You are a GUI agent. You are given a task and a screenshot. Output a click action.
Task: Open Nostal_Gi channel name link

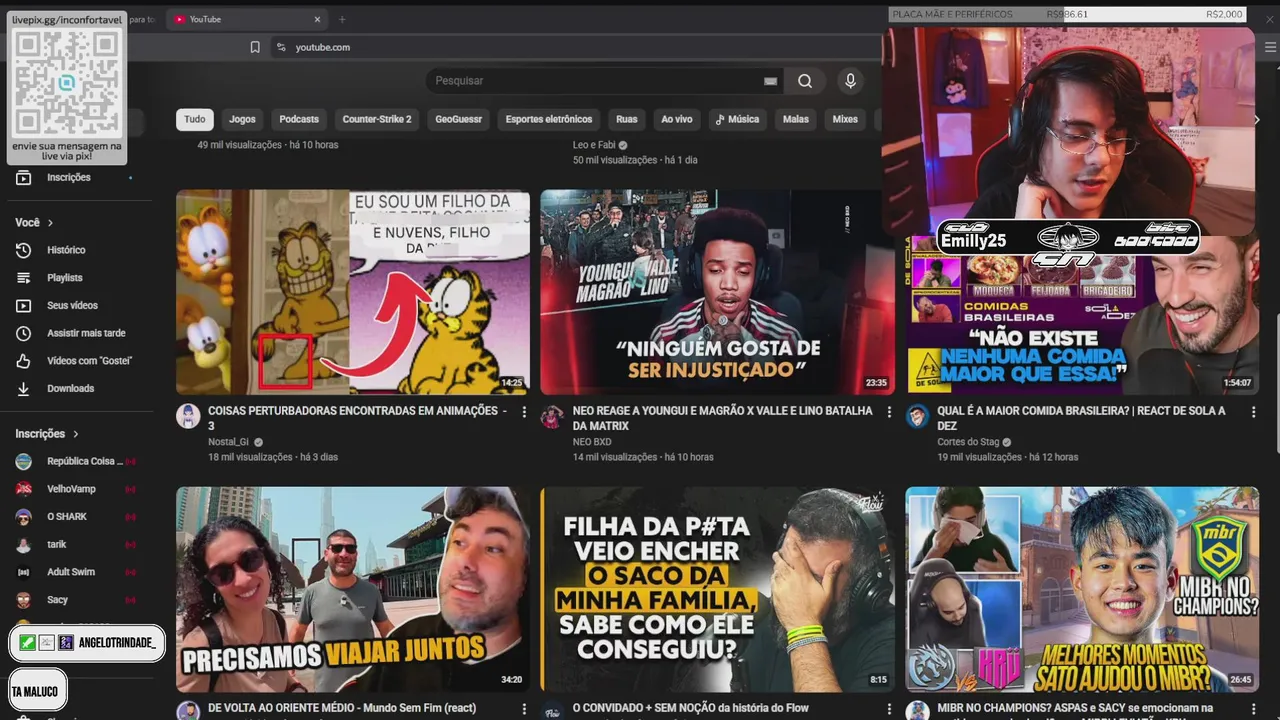coord(228,442)
